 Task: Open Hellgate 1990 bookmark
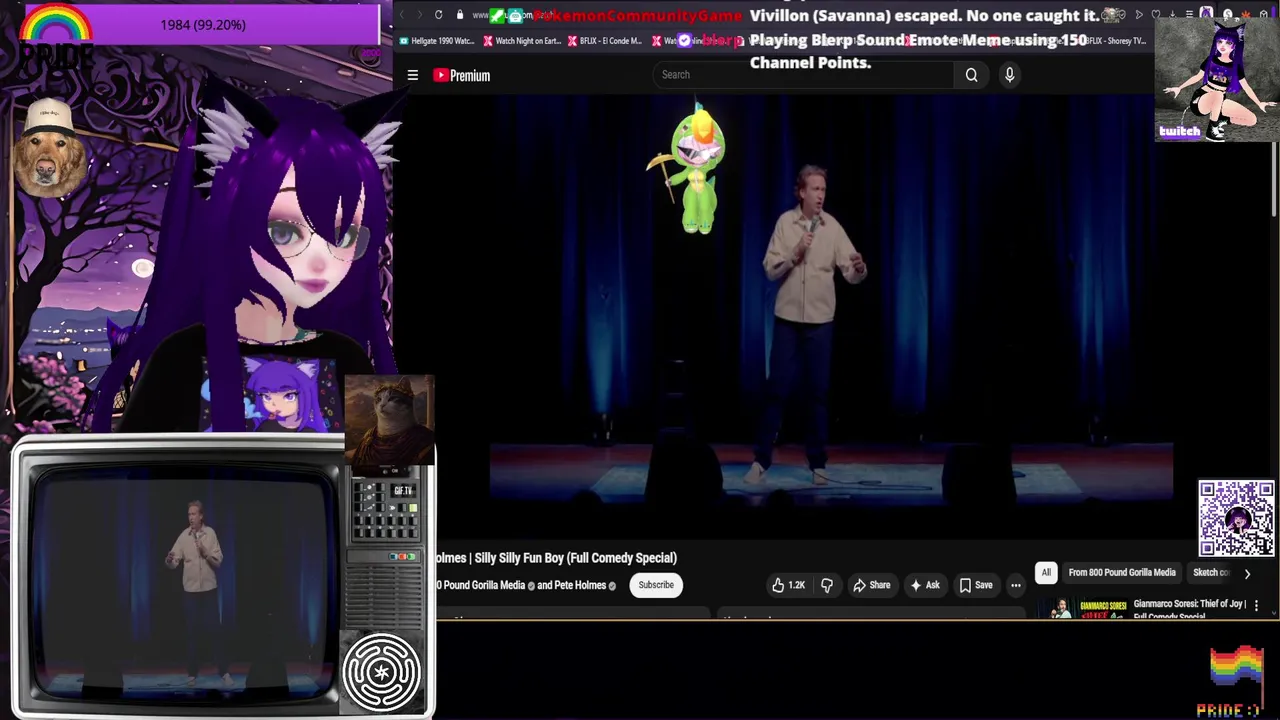pyautogui.click(x=437, y=41)
